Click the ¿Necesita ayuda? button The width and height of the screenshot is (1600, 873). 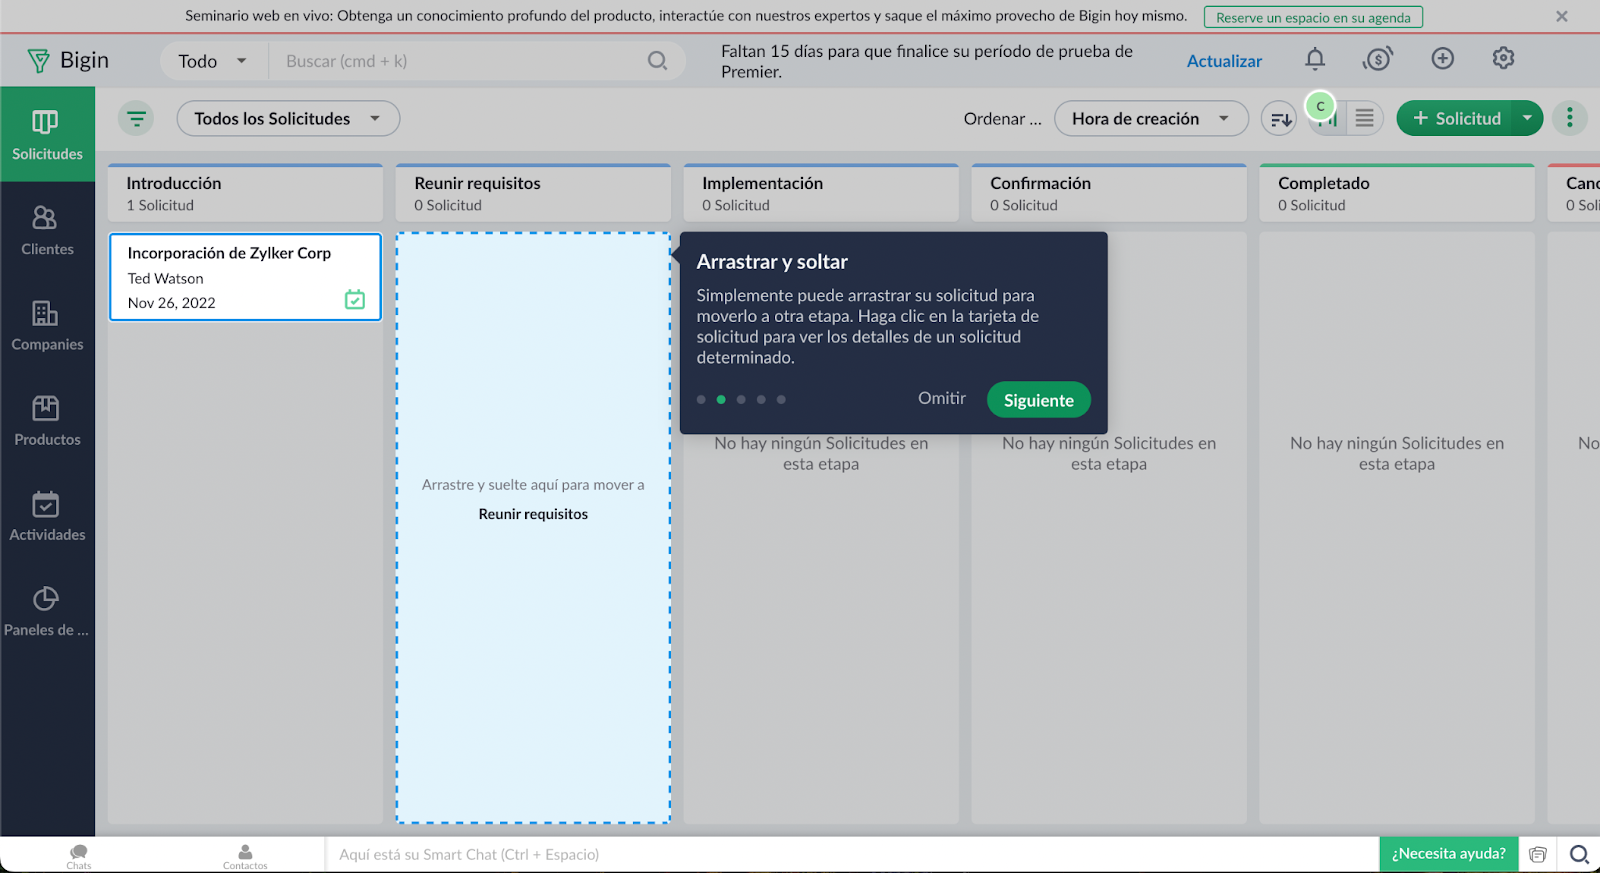(1449, 854)
